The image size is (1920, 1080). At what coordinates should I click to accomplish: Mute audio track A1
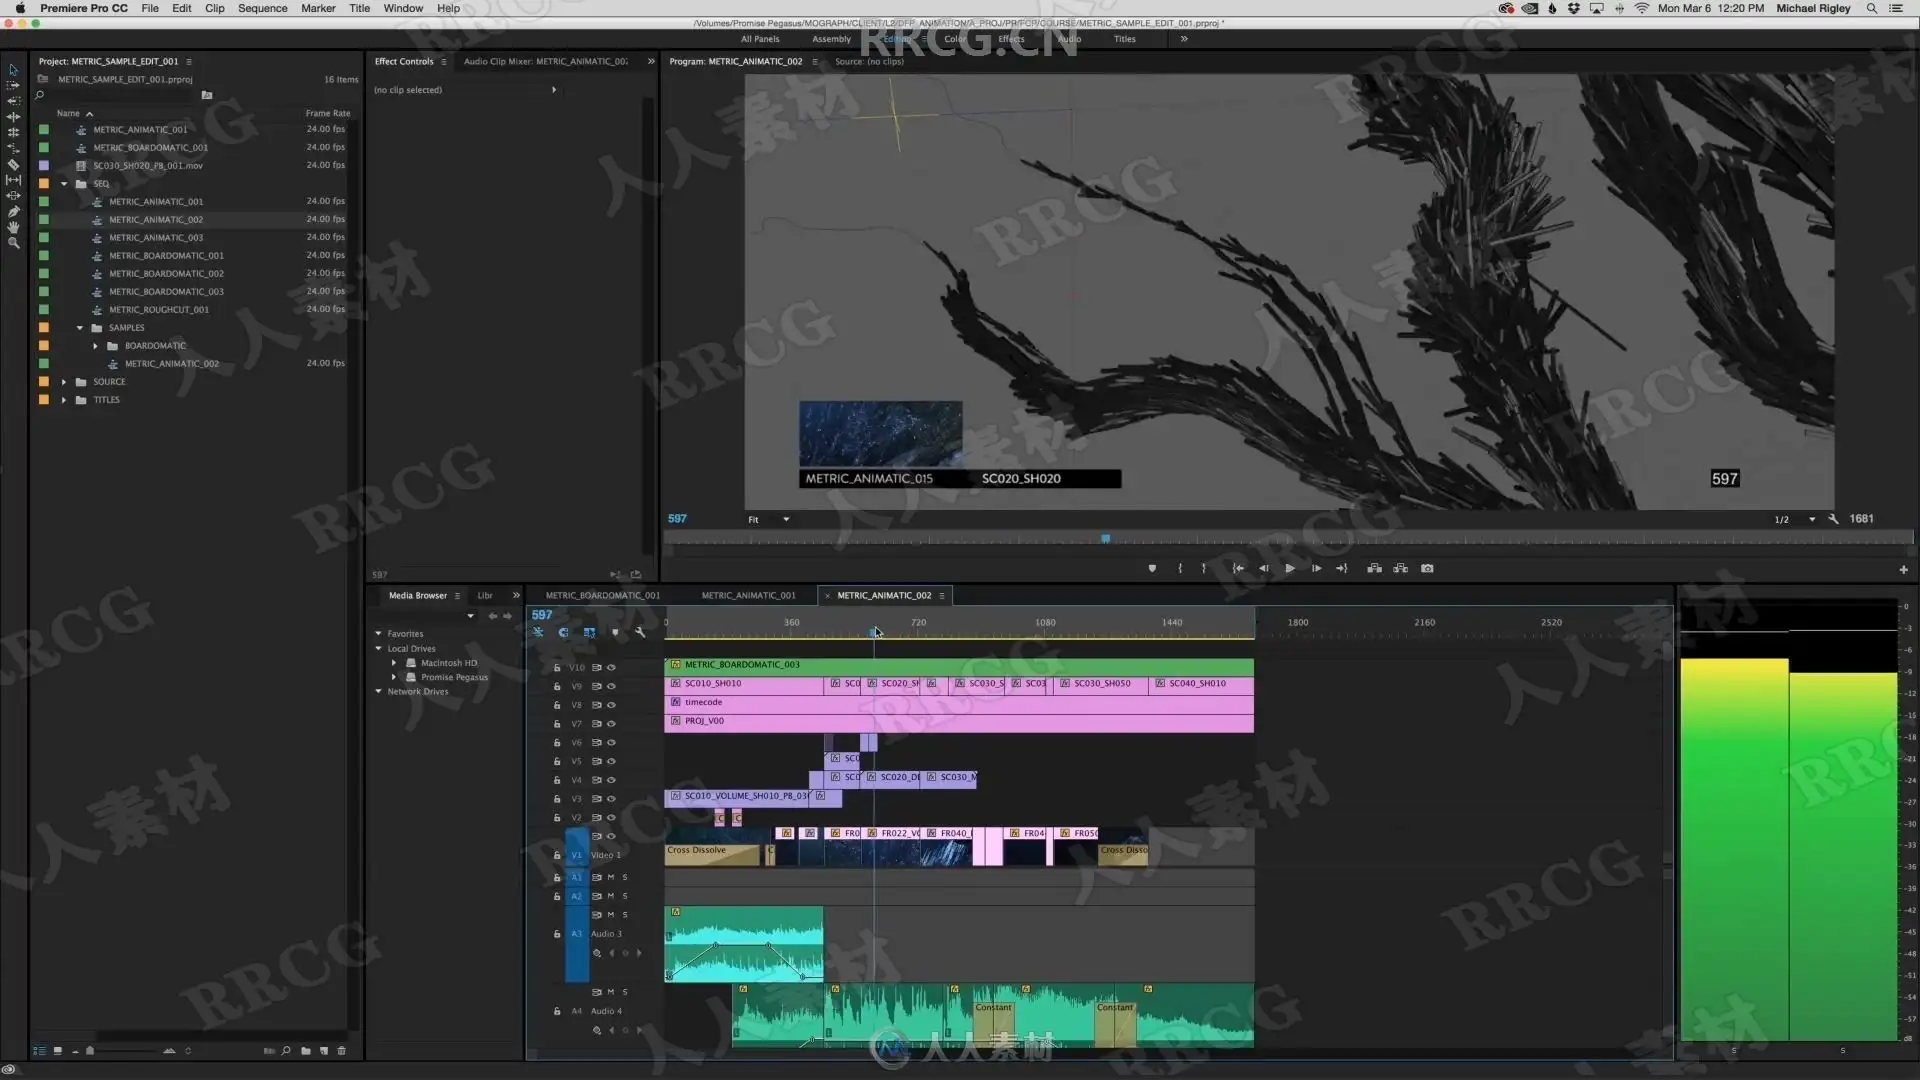point(611,877)
